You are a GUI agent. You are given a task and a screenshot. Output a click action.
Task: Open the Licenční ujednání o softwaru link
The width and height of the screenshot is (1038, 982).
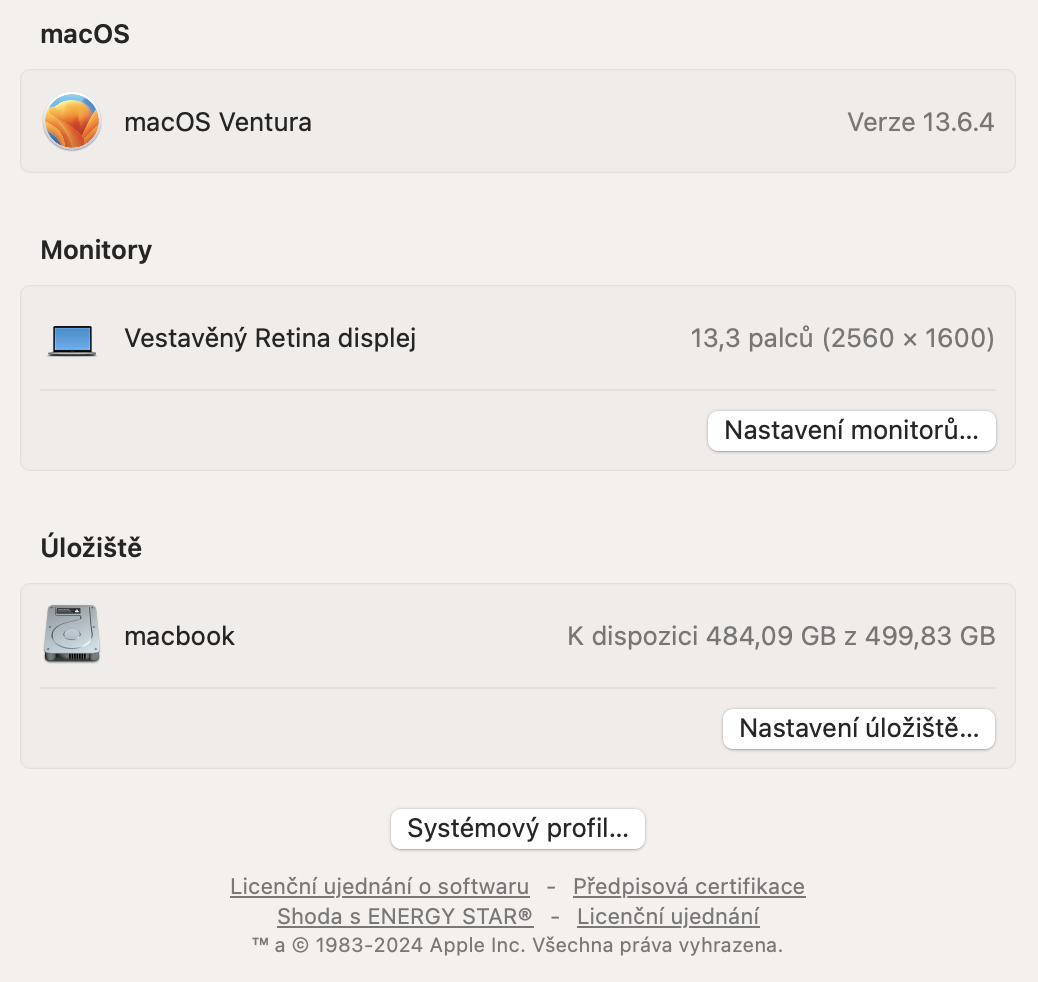click(379, 887)
